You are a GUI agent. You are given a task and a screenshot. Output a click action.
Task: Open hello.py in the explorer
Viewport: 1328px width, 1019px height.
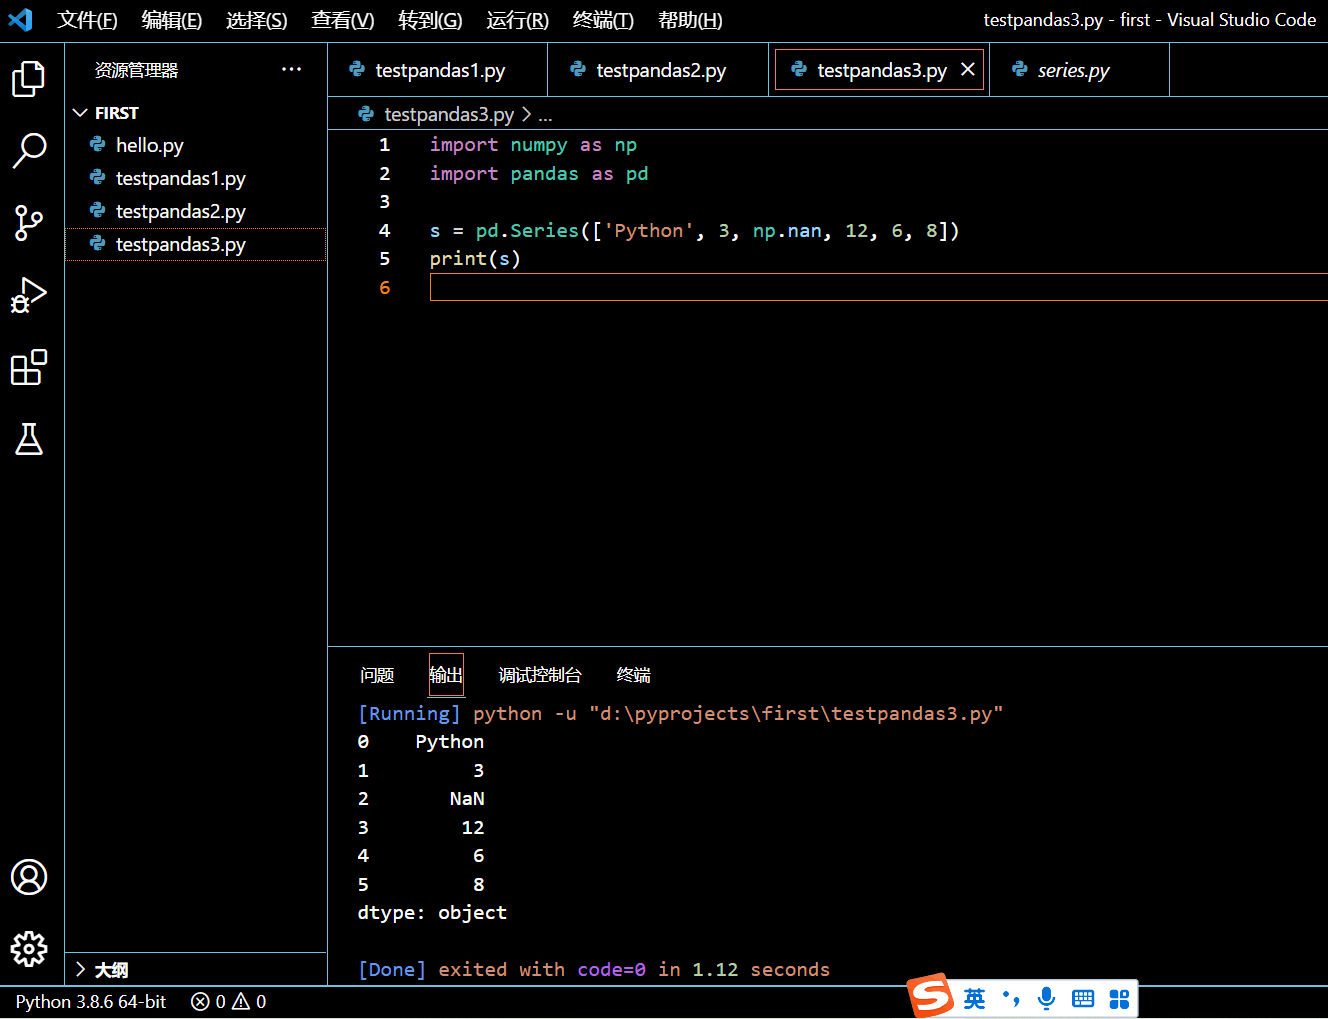(196, 145)
